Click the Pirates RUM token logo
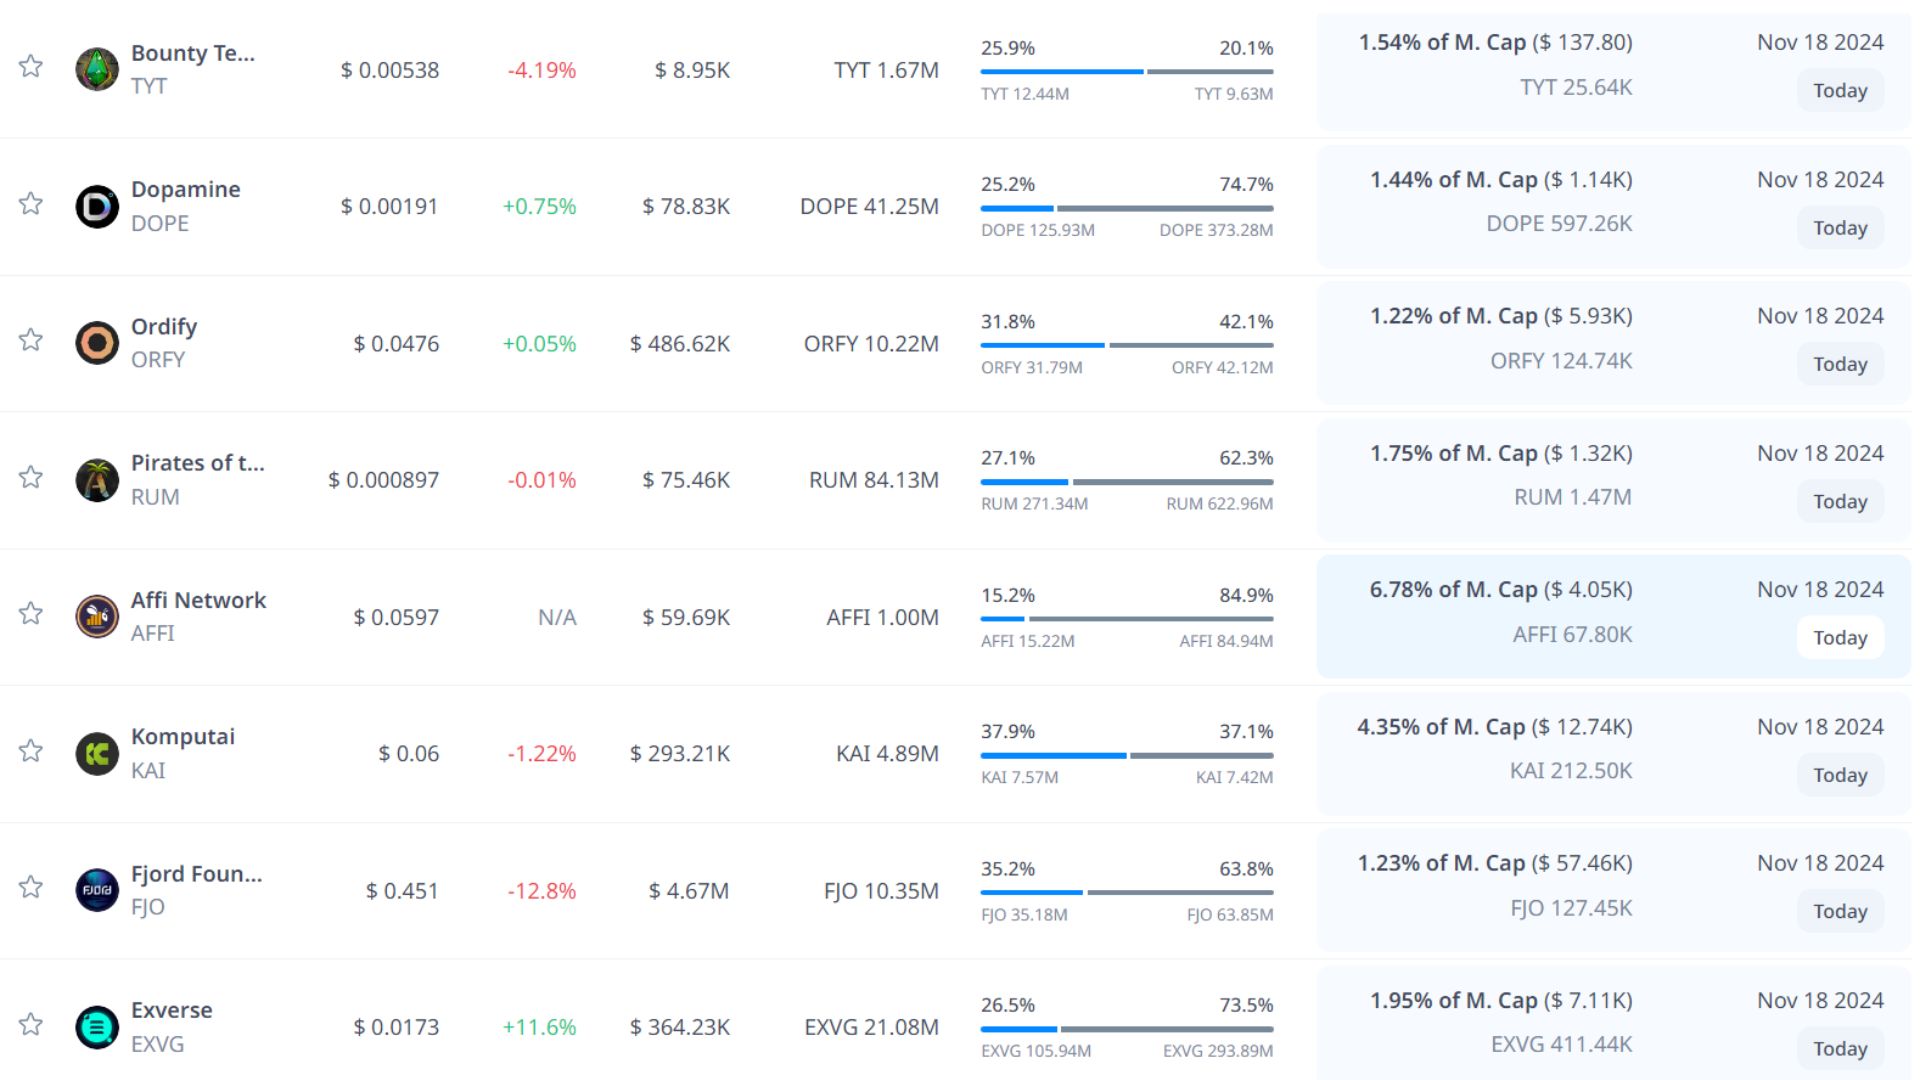This screenshot has width=1920, height=1080. (97, 480)
